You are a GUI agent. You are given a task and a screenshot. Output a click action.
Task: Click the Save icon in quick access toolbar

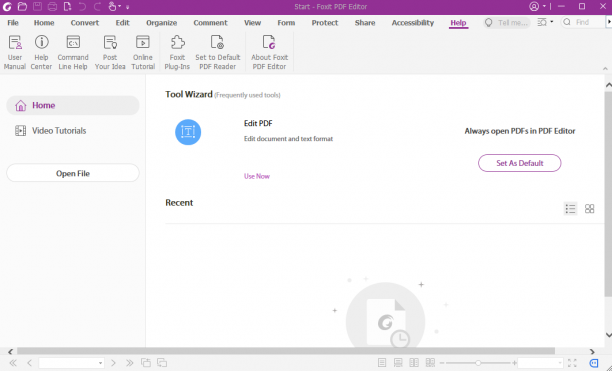pos(37,6)
